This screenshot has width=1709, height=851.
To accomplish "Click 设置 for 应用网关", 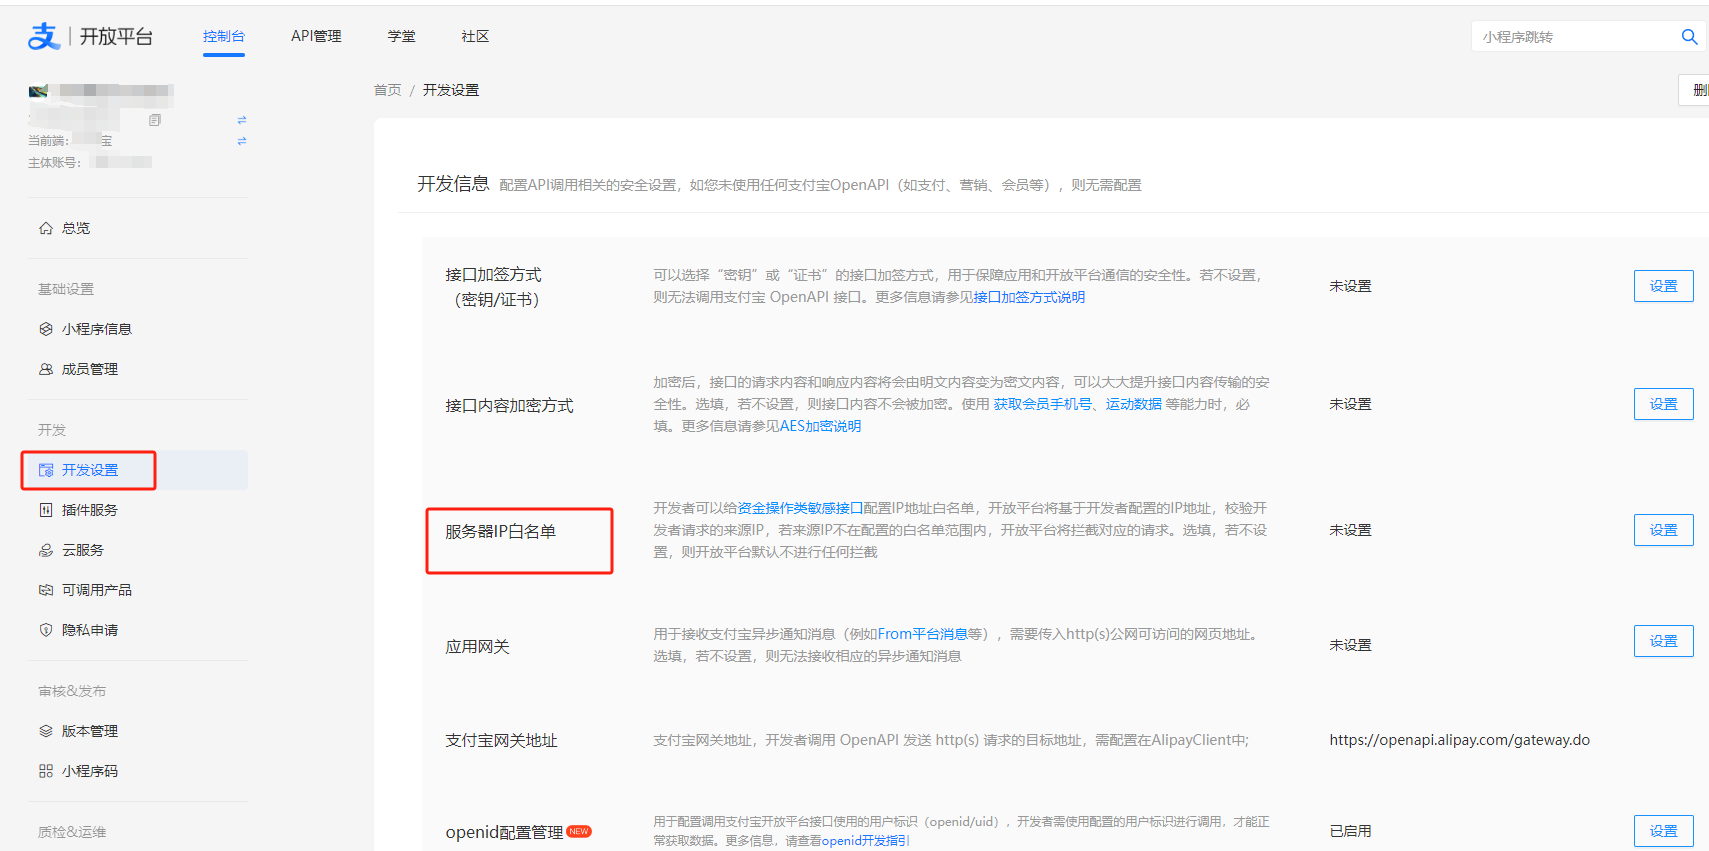I will (1663, 641).
